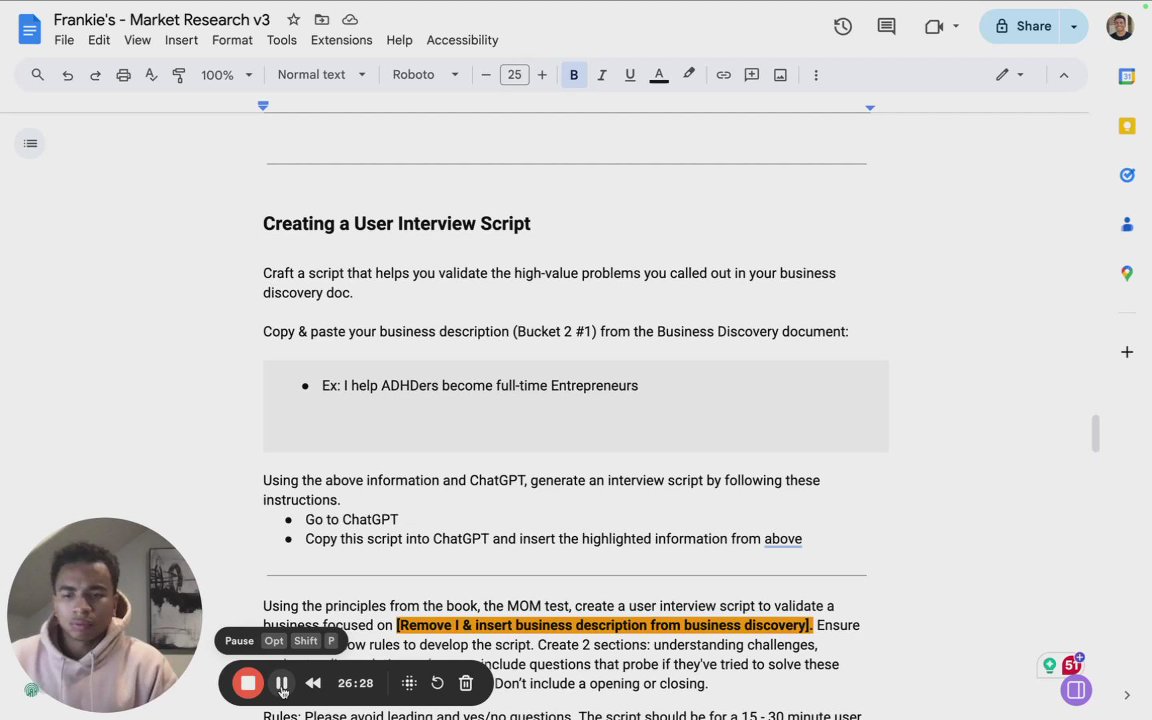Get add-ons with the plus icon
This screenshot has width=1152, height=720.
coord(1127,352)
